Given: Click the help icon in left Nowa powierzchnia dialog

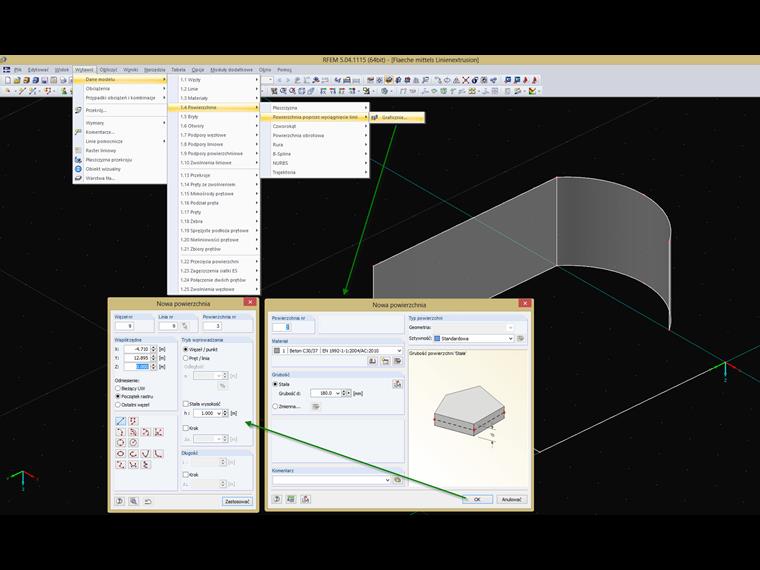Looking at the screenshot, I should (120, 501).
